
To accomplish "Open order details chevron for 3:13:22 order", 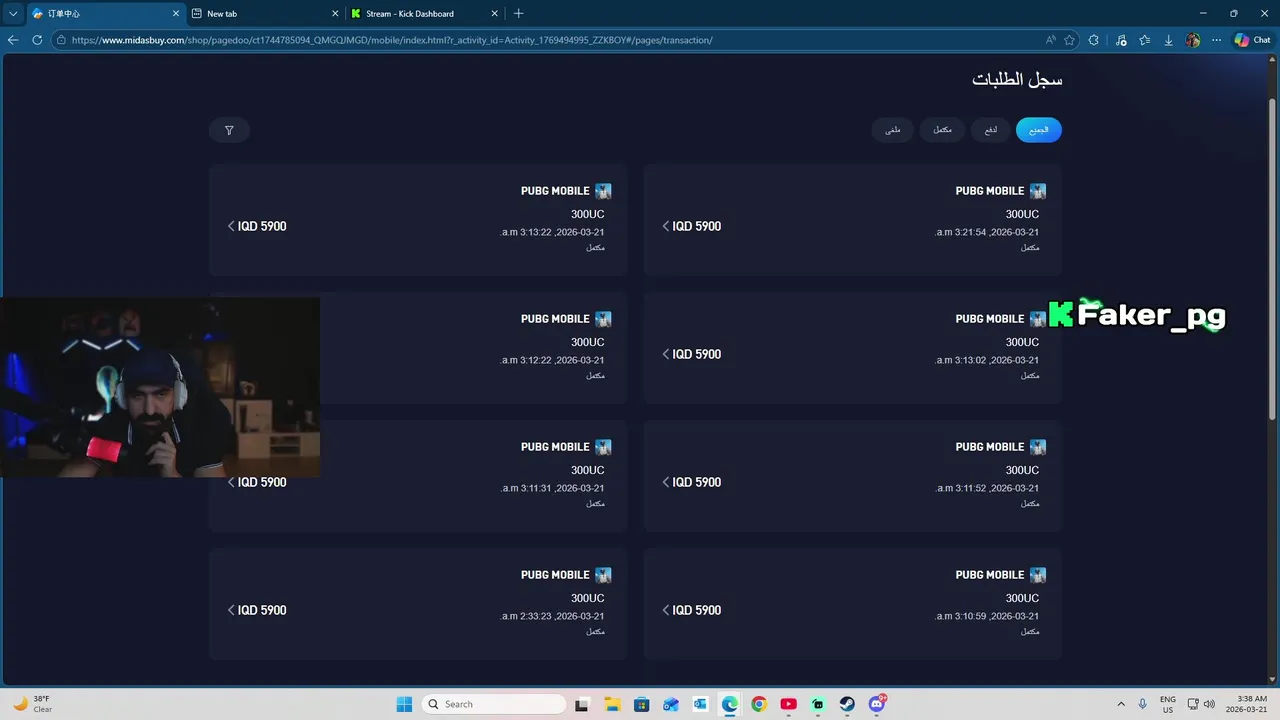I will pyautogui.click(x=231, y=226).
